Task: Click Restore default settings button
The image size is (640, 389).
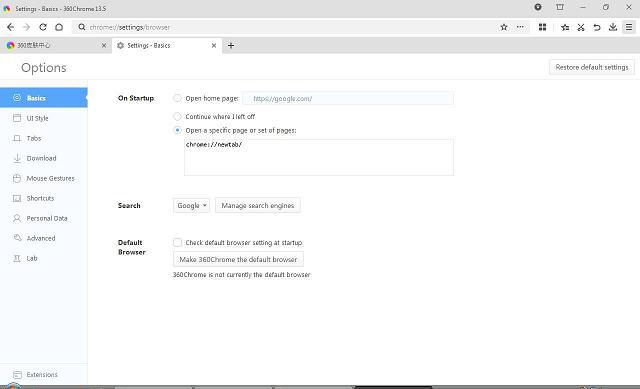Action: 592,67
